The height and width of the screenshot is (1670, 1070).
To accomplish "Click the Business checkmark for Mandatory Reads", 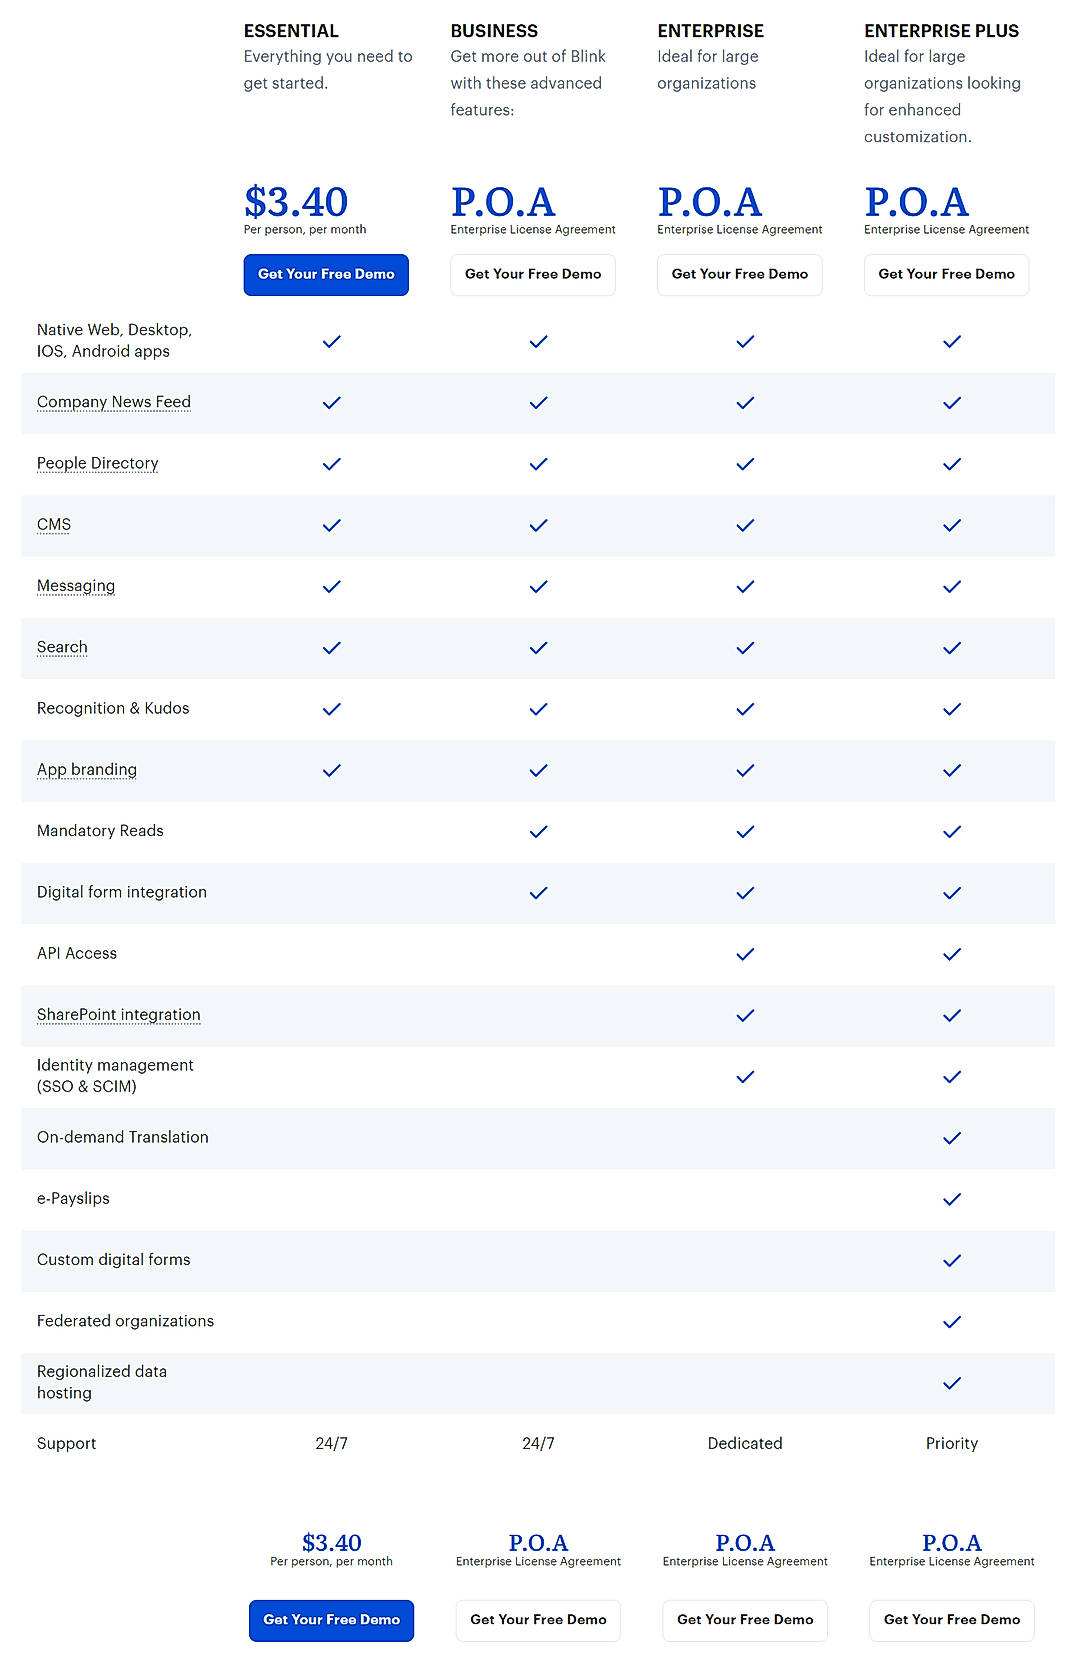I will tap(537, 831).
